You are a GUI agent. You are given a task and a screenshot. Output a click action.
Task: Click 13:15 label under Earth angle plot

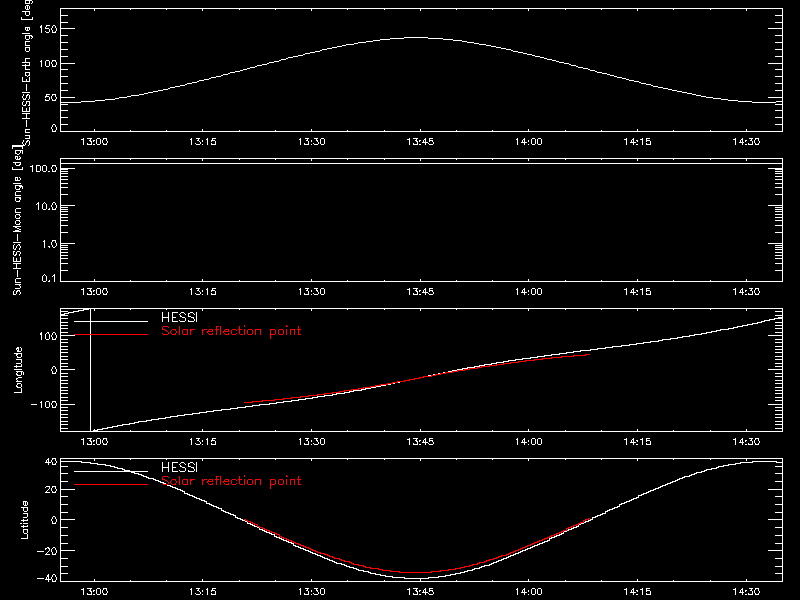[203, 141]
